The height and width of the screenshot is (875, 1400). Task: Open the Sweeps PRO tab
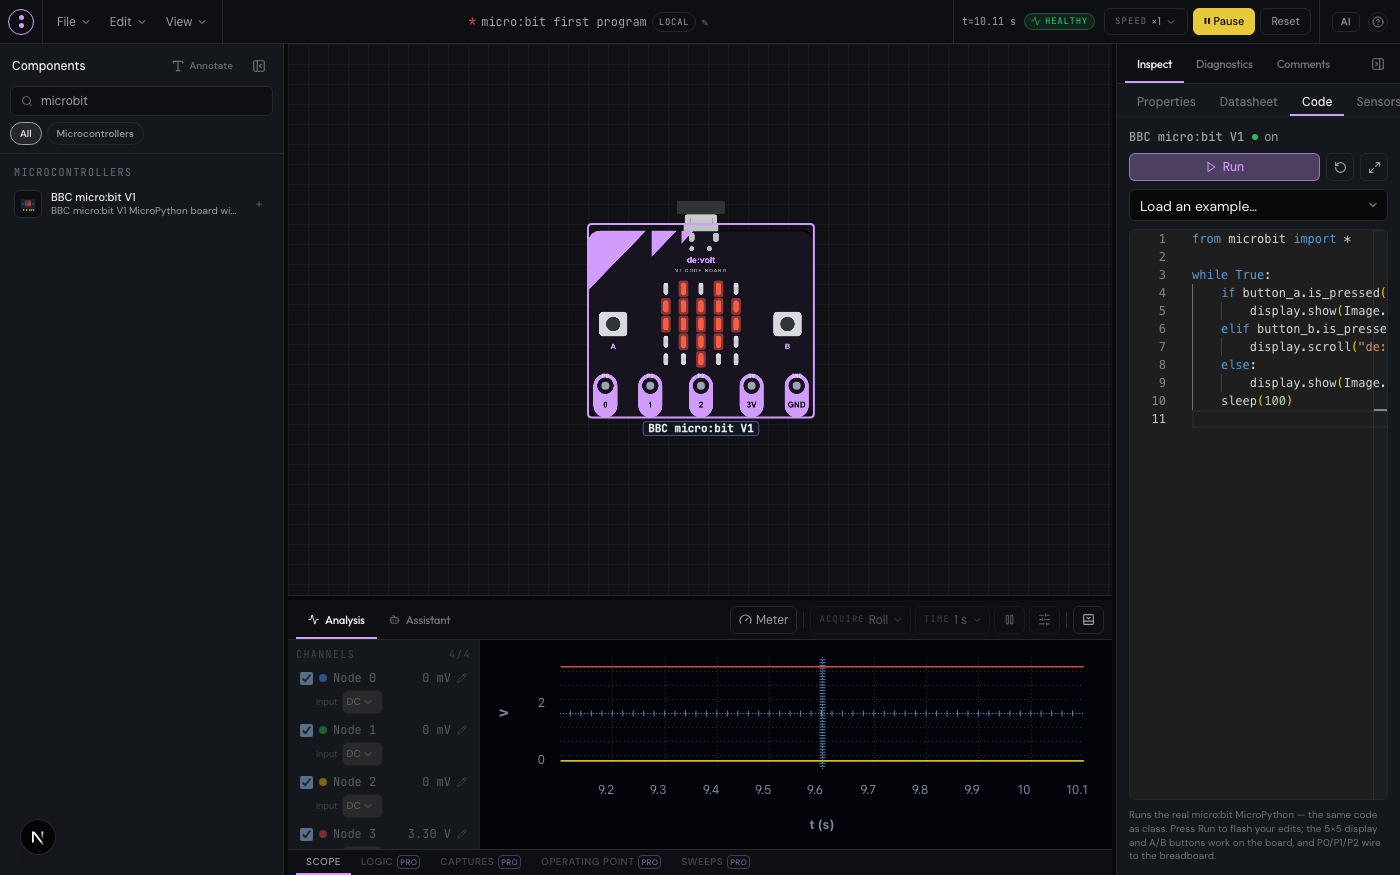(x=715, y=862)
